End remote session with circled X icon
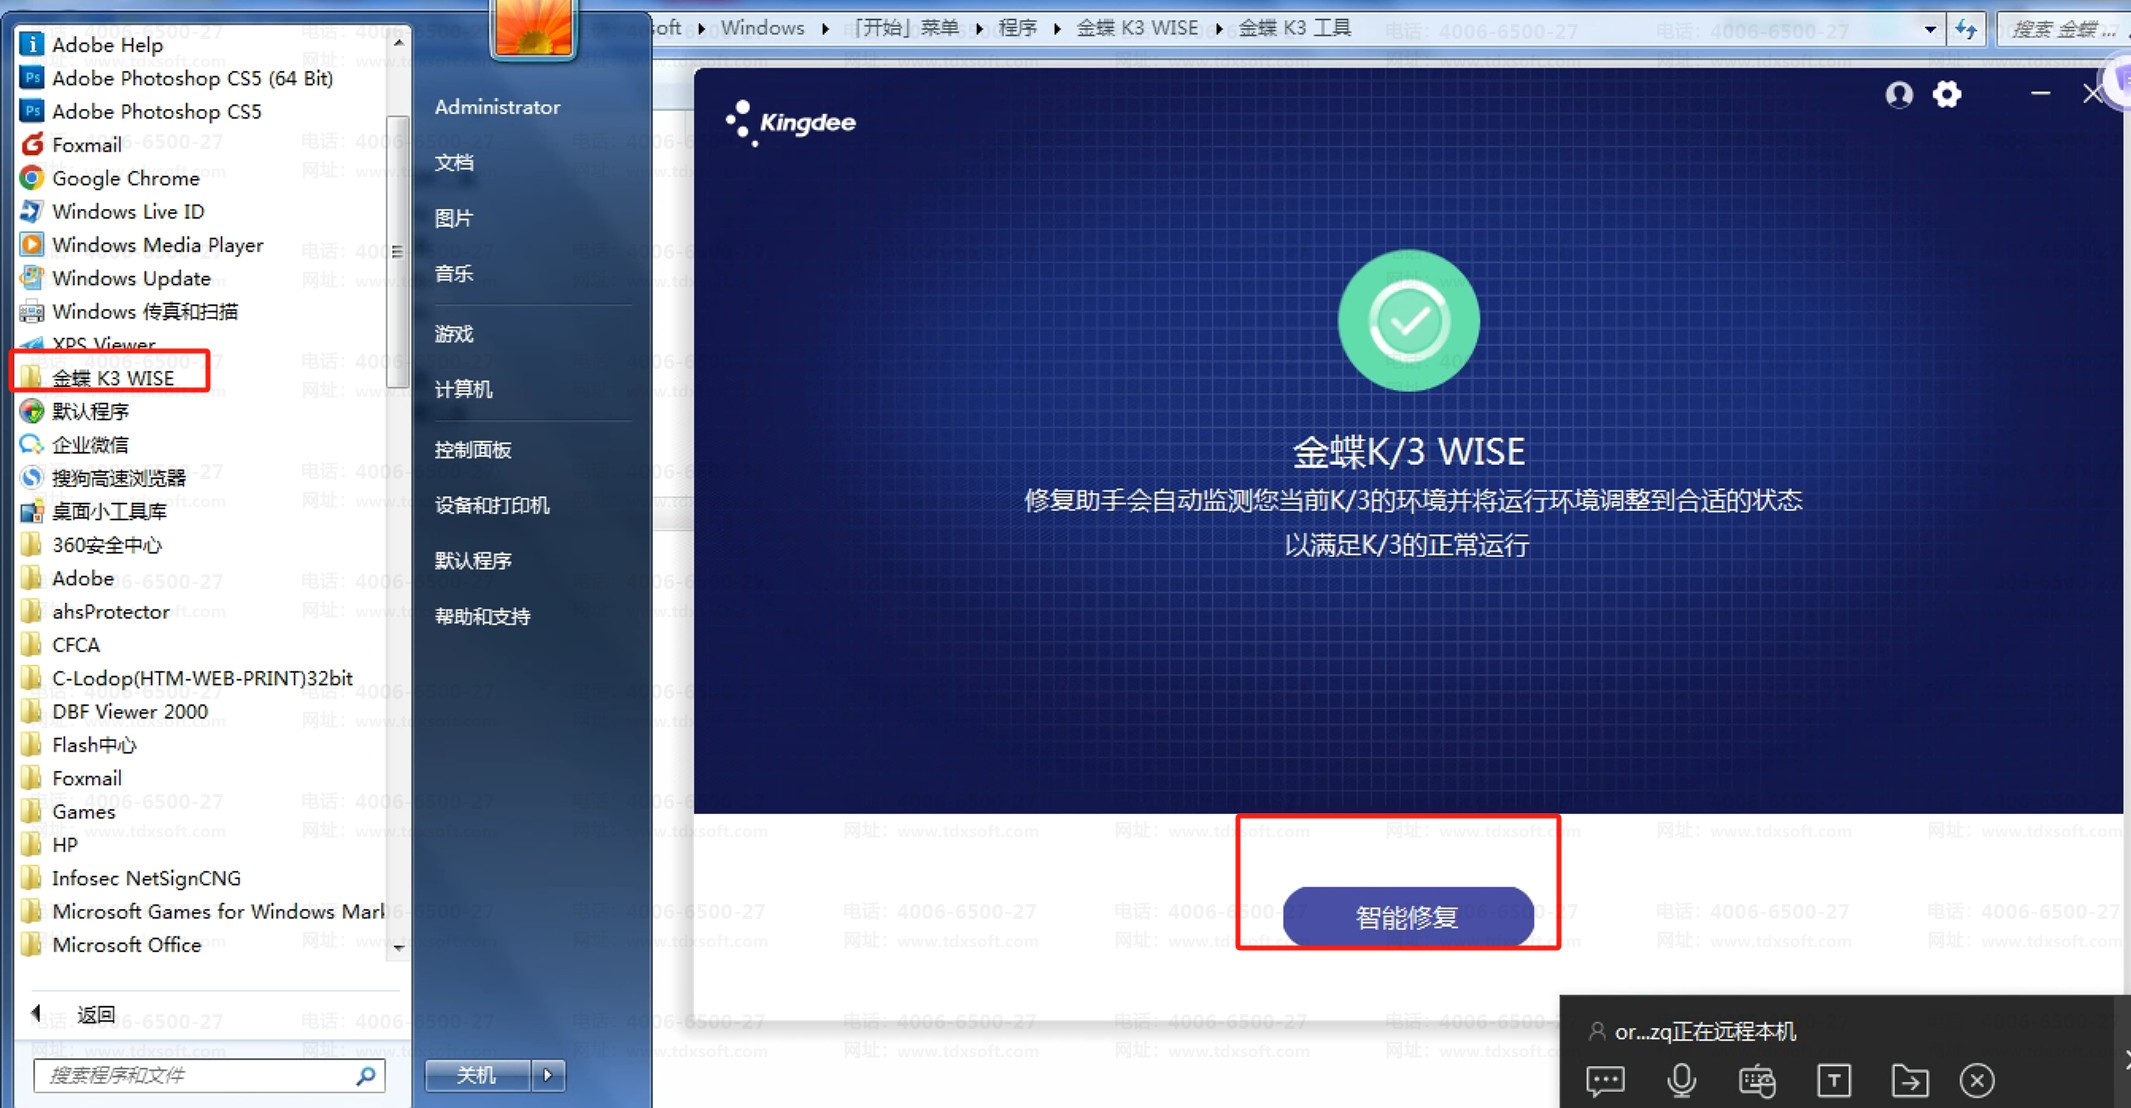Screen dimensions: 2131x1108 1977,1080
